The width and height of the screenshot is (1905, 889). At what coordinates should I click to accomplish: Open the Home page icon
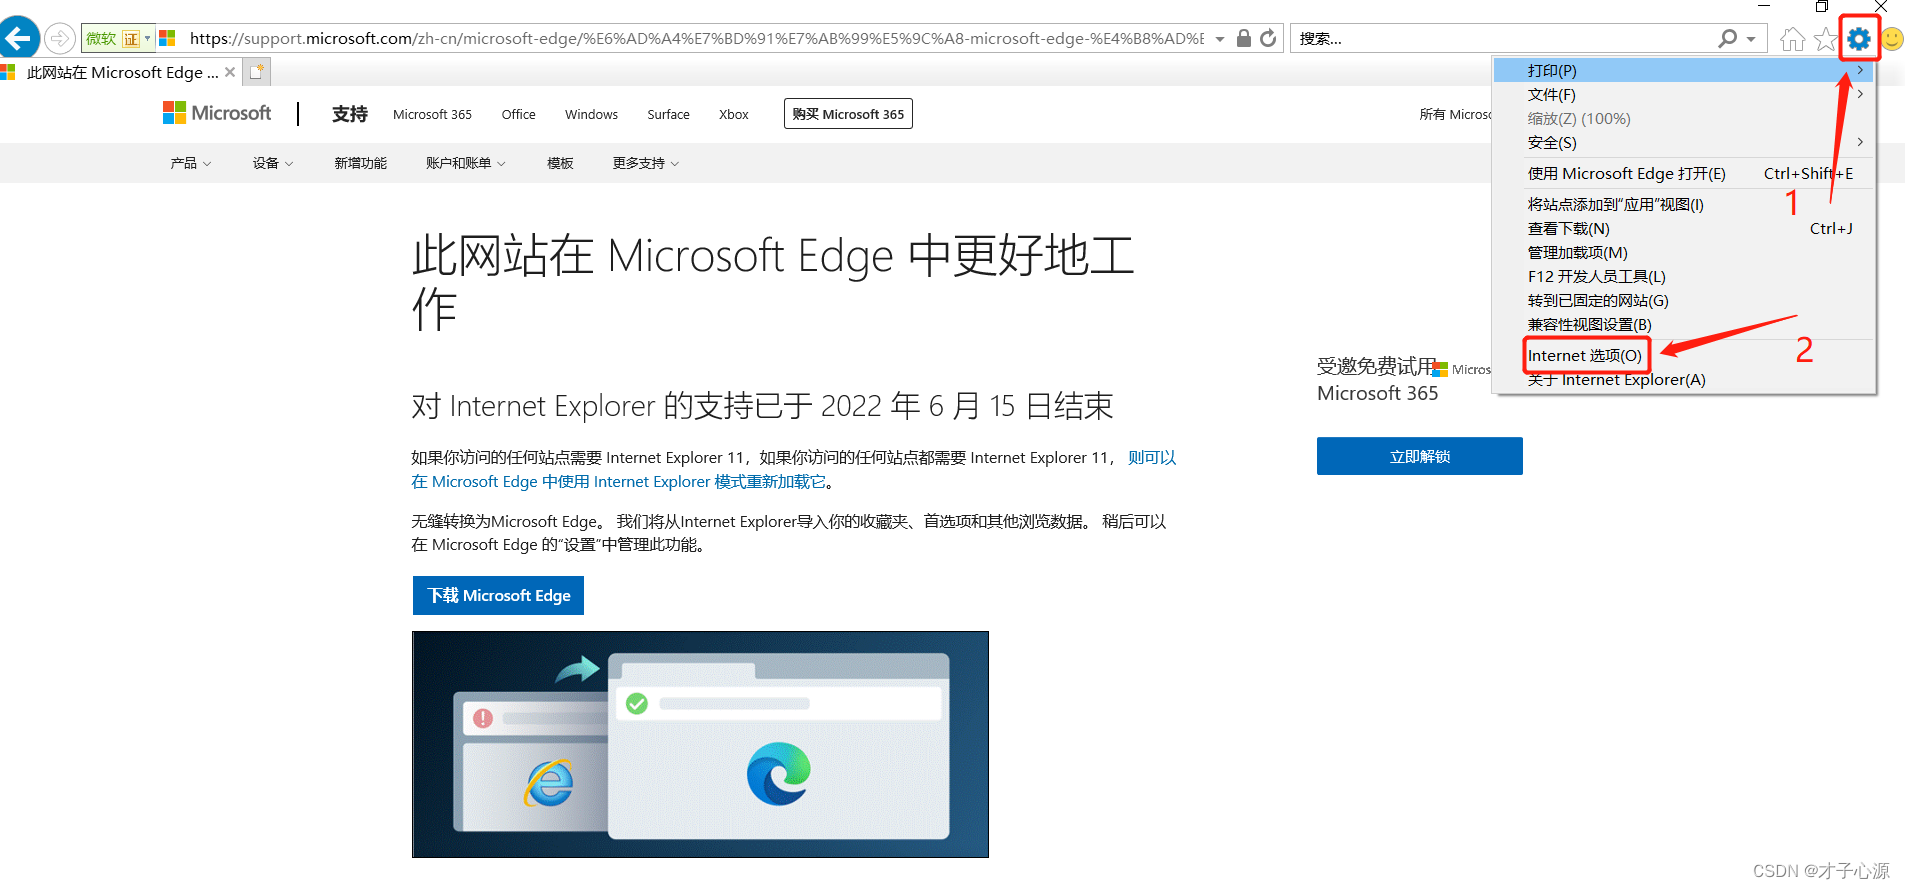pos(1792,39)
